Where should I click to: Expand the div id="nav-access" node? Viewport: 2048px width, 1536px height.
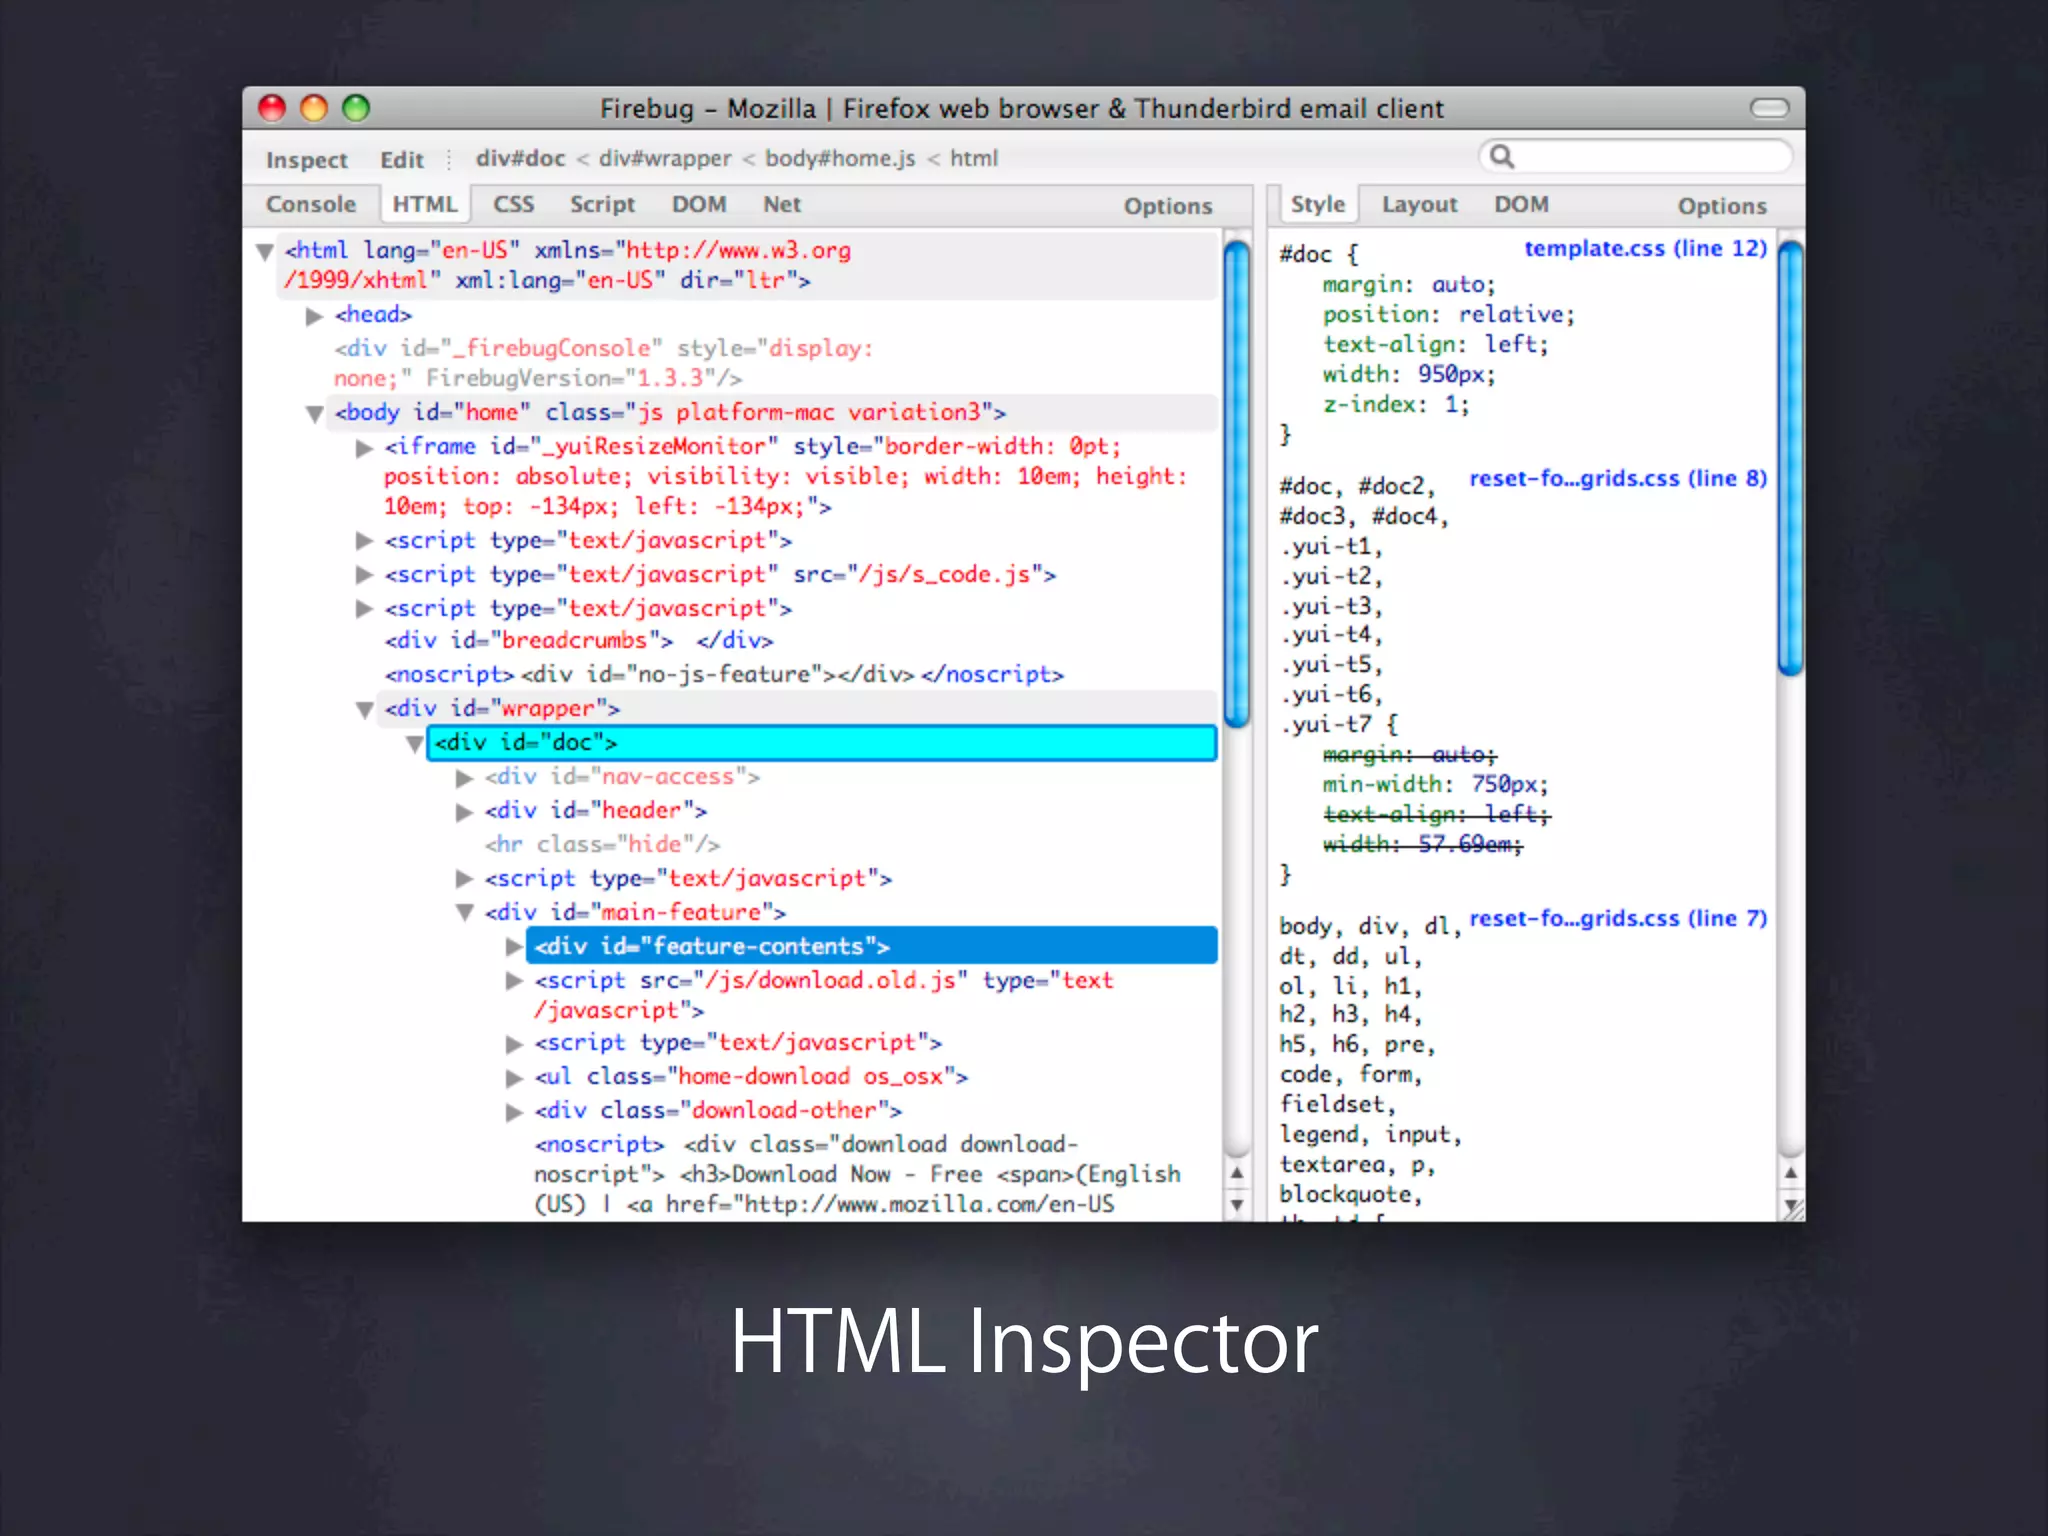[x=464, y=778]
